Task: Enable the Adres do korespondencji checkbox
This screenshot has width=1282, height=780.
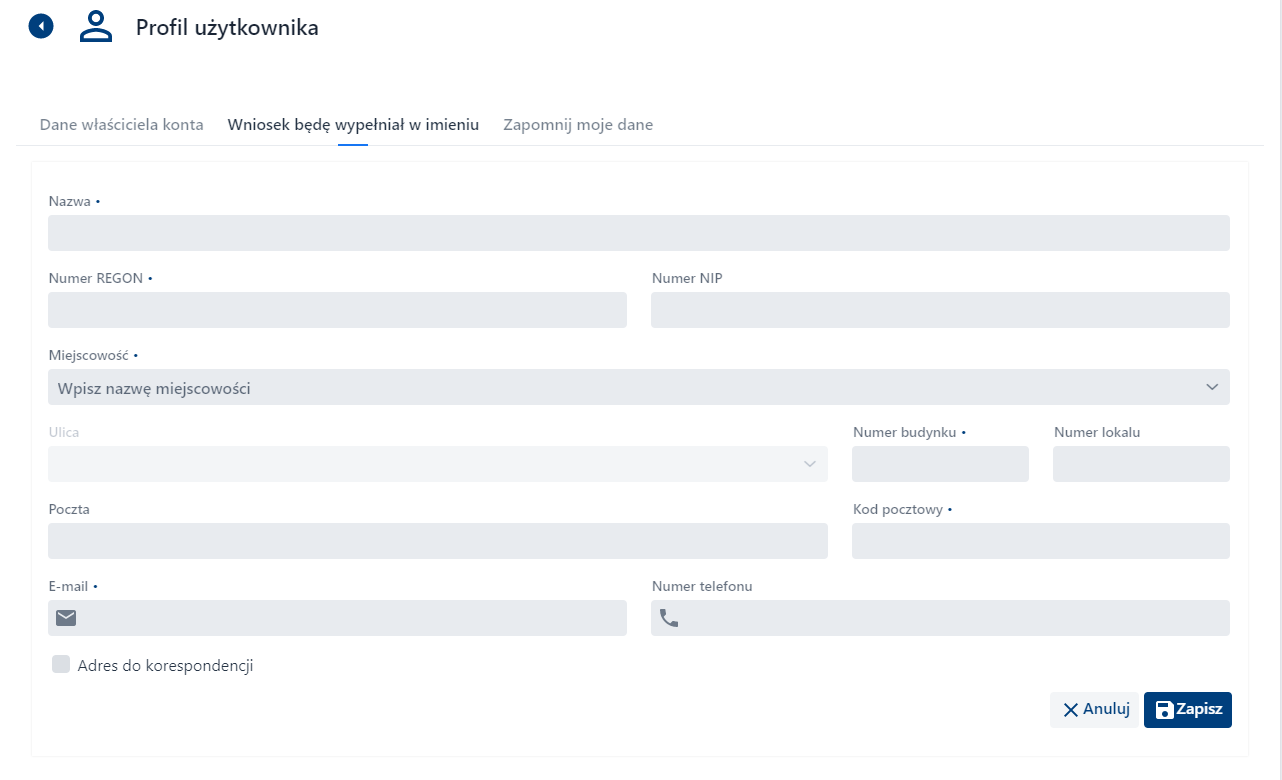Action: (x=61, y=664)
